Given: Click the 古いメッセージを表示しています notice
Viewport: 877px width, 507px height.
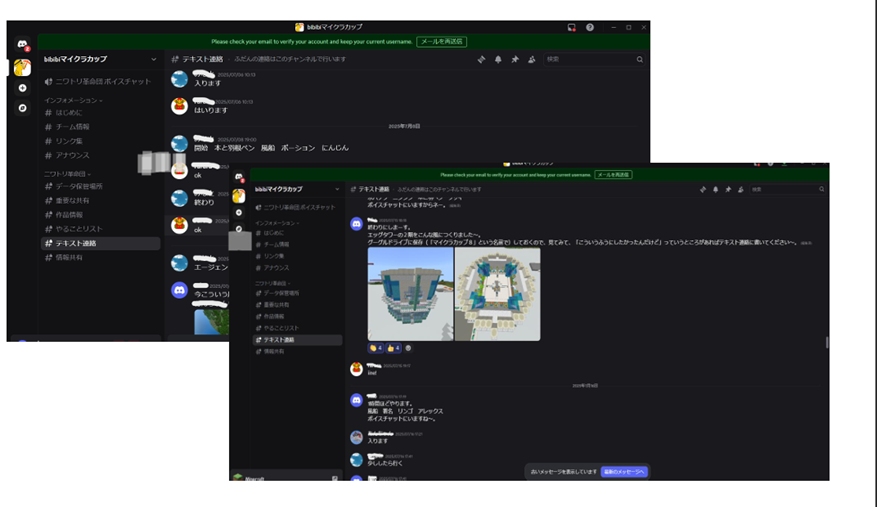Looking at the screenshot, I should point(563,472).
